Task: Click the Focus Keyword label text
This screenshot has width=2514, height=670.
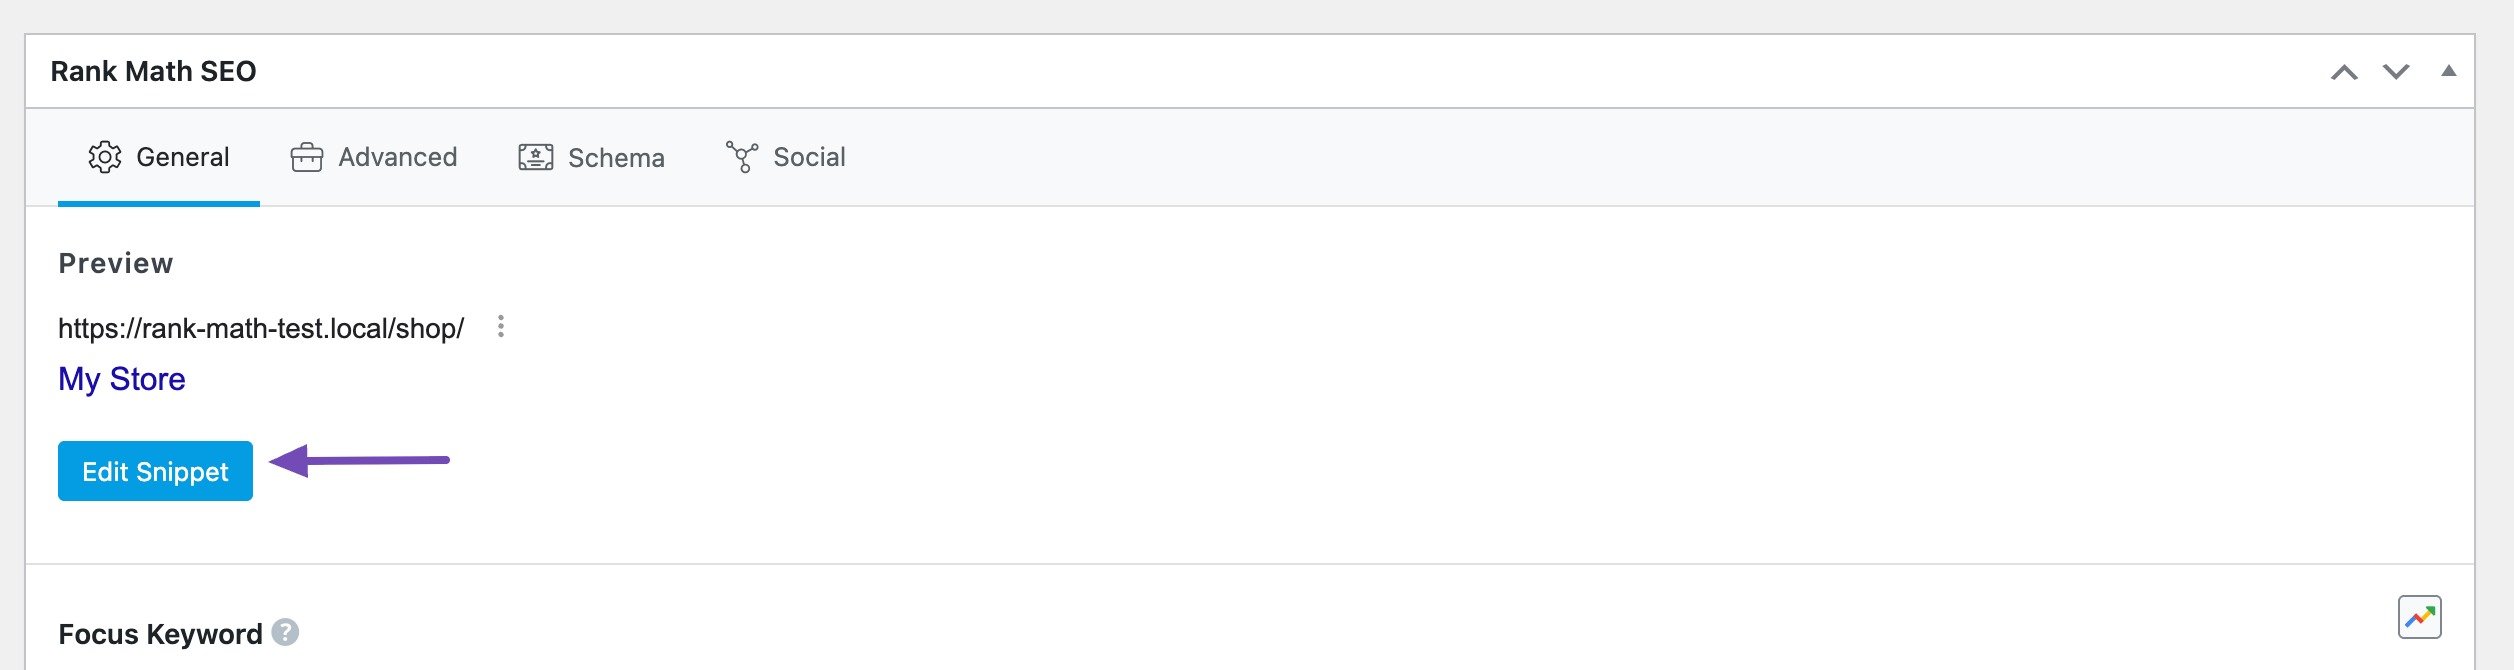Action: (x=160, y=634)
